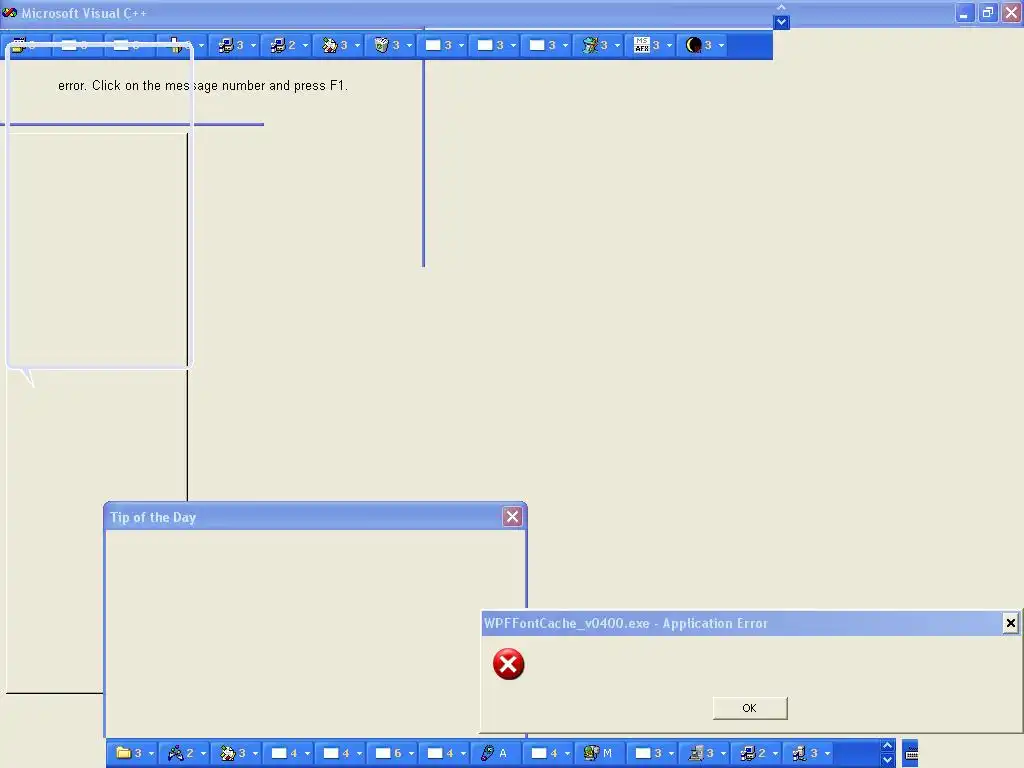This screenshot has width=1024, height=768.
Task: Click the Microsoft Visual C++ title bar icon
Action: pyautogui.click(x=10, y=12)
